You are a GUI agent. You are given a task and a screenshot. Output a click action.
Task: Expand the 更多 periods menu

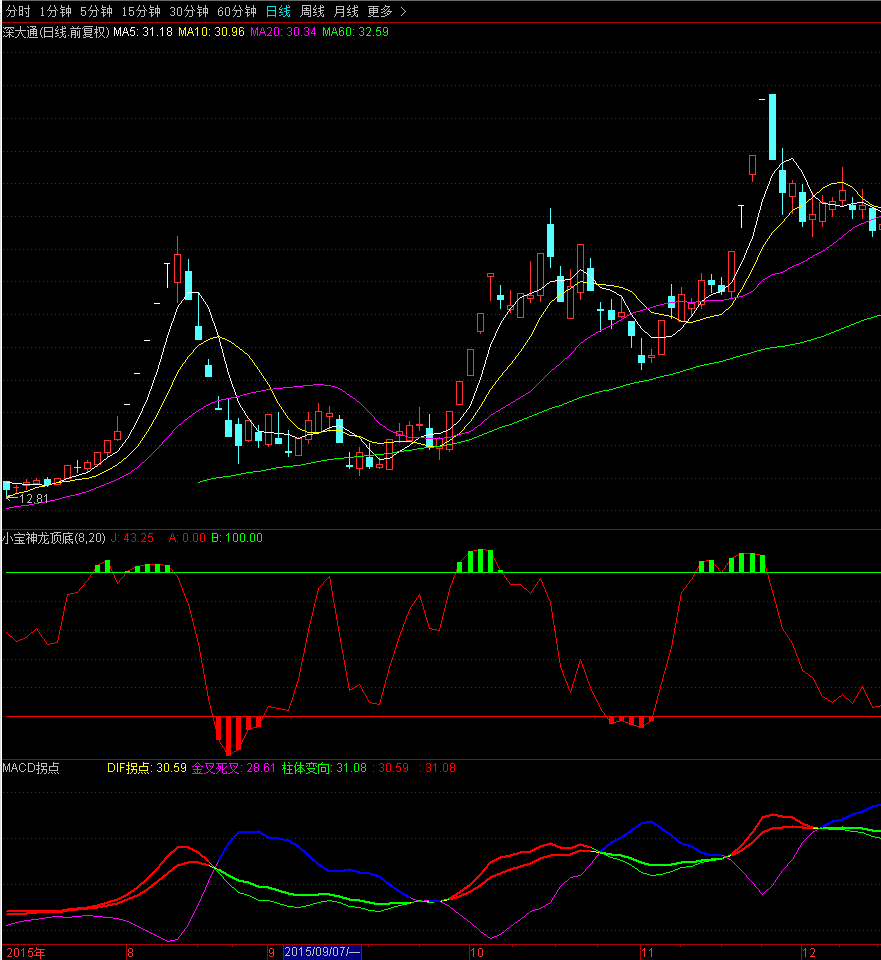[386, 11]
